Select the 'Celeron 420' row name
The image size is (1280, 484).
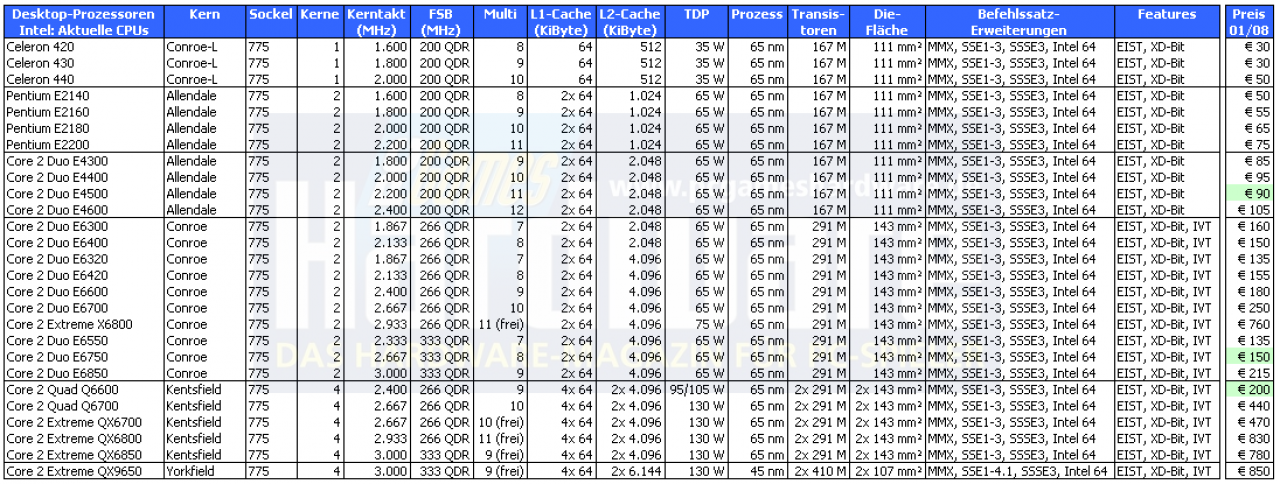pyautogui.click(x=84, y=47)
